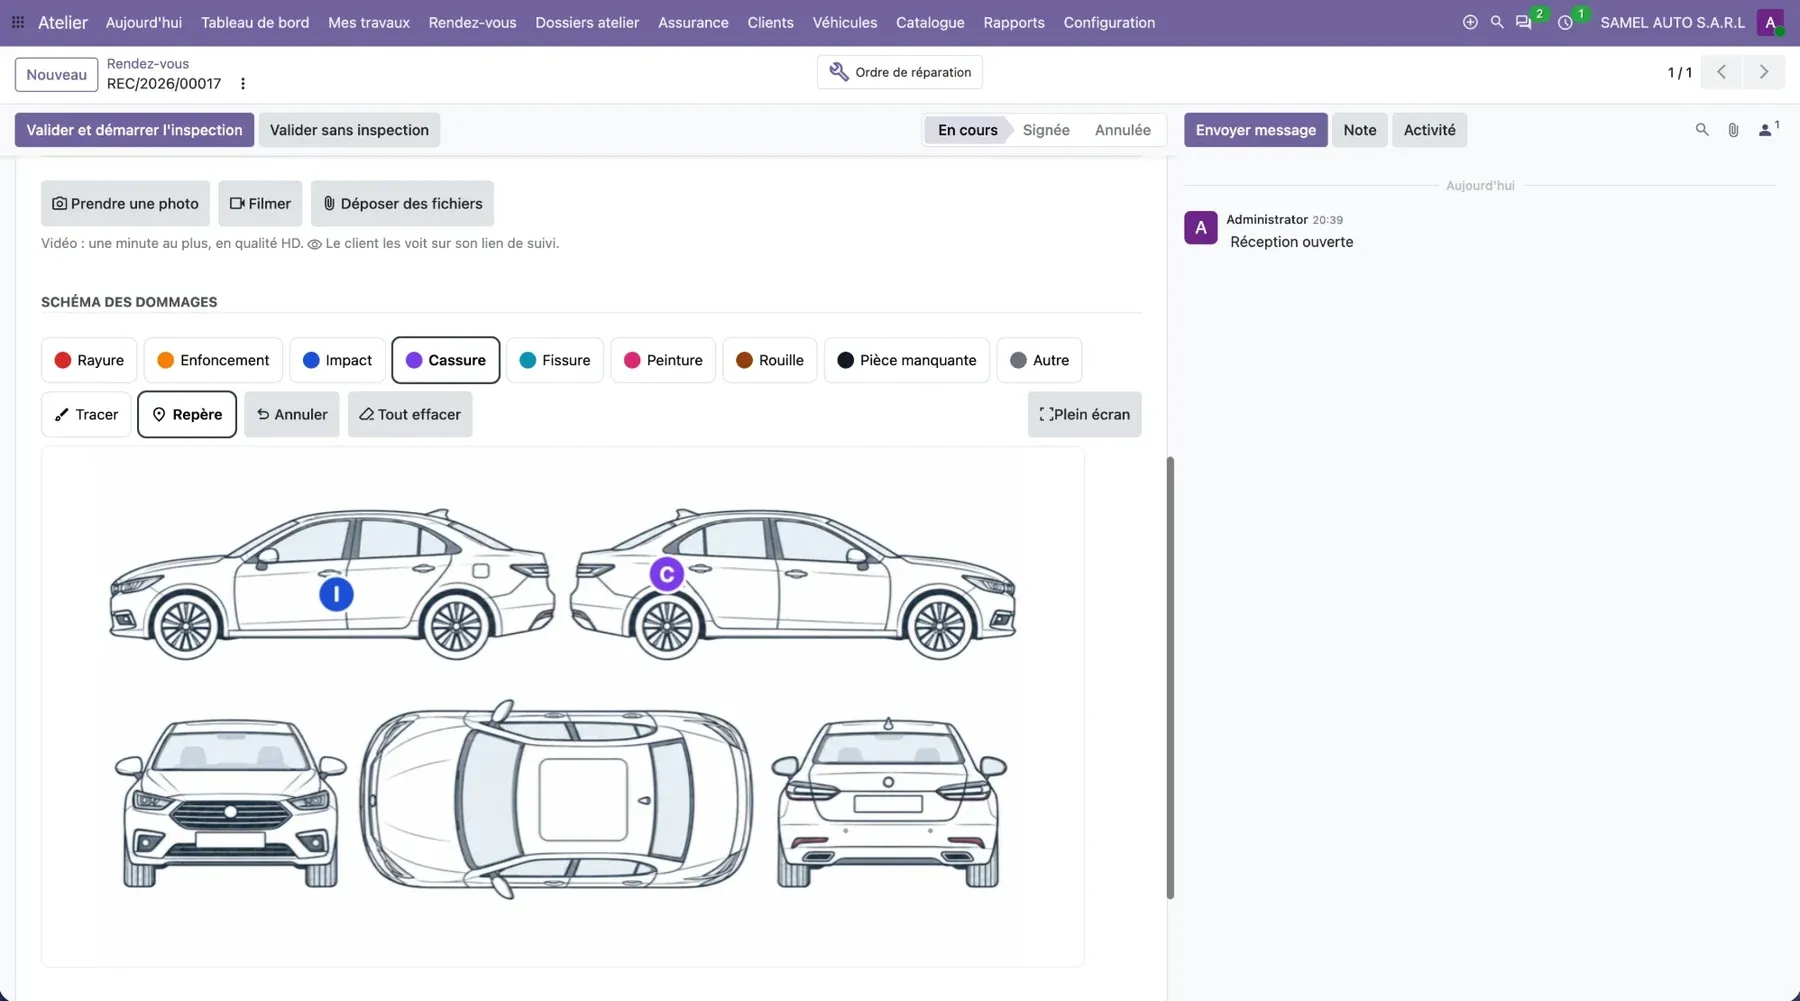Switch to the Repère marker mode

[x=187, y=414]
